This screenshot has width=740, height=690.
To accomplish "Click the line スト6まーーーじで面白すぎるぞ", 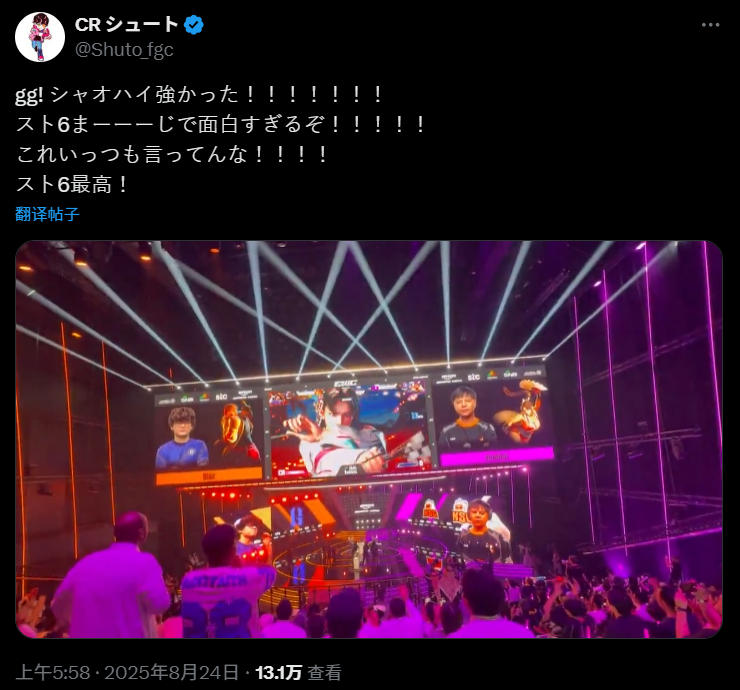I will (x=220, y=124).
